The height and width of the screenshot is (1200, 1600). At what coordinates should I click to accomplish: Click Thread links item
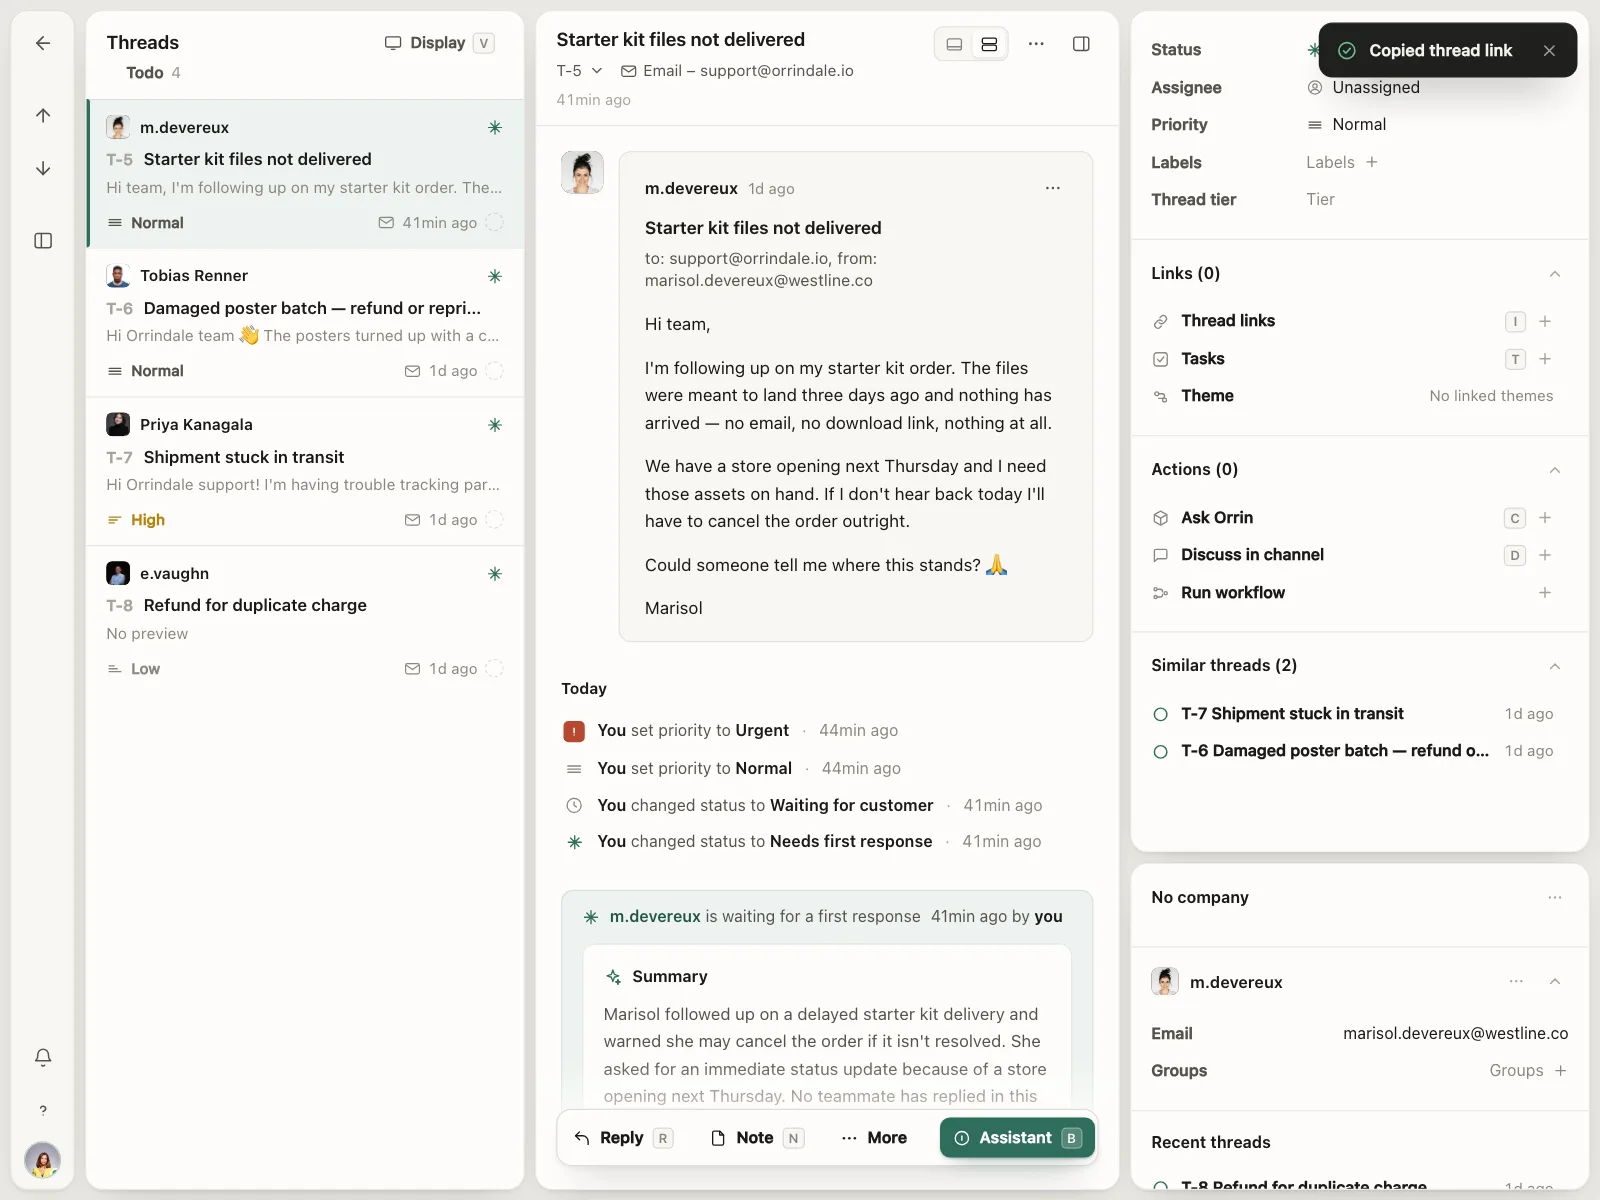click(x=1227, y=321)
